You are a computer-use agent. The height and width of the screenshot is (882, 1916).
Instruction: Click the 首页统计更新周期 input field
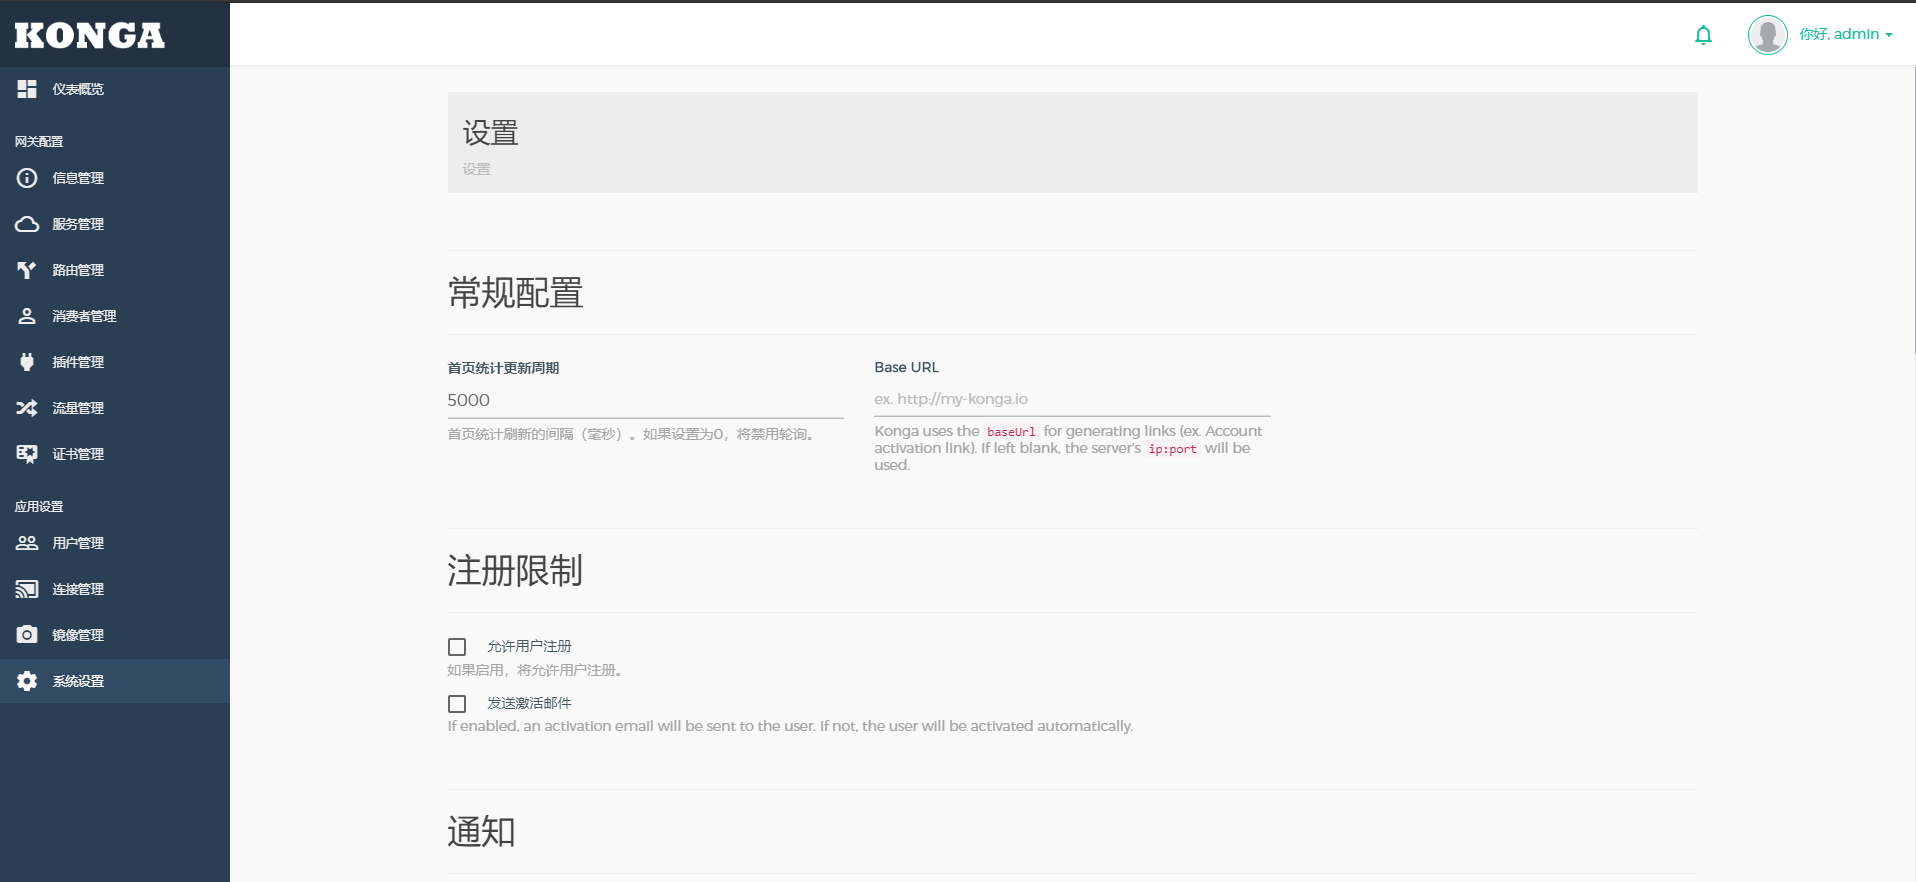(x=645, y=400)
